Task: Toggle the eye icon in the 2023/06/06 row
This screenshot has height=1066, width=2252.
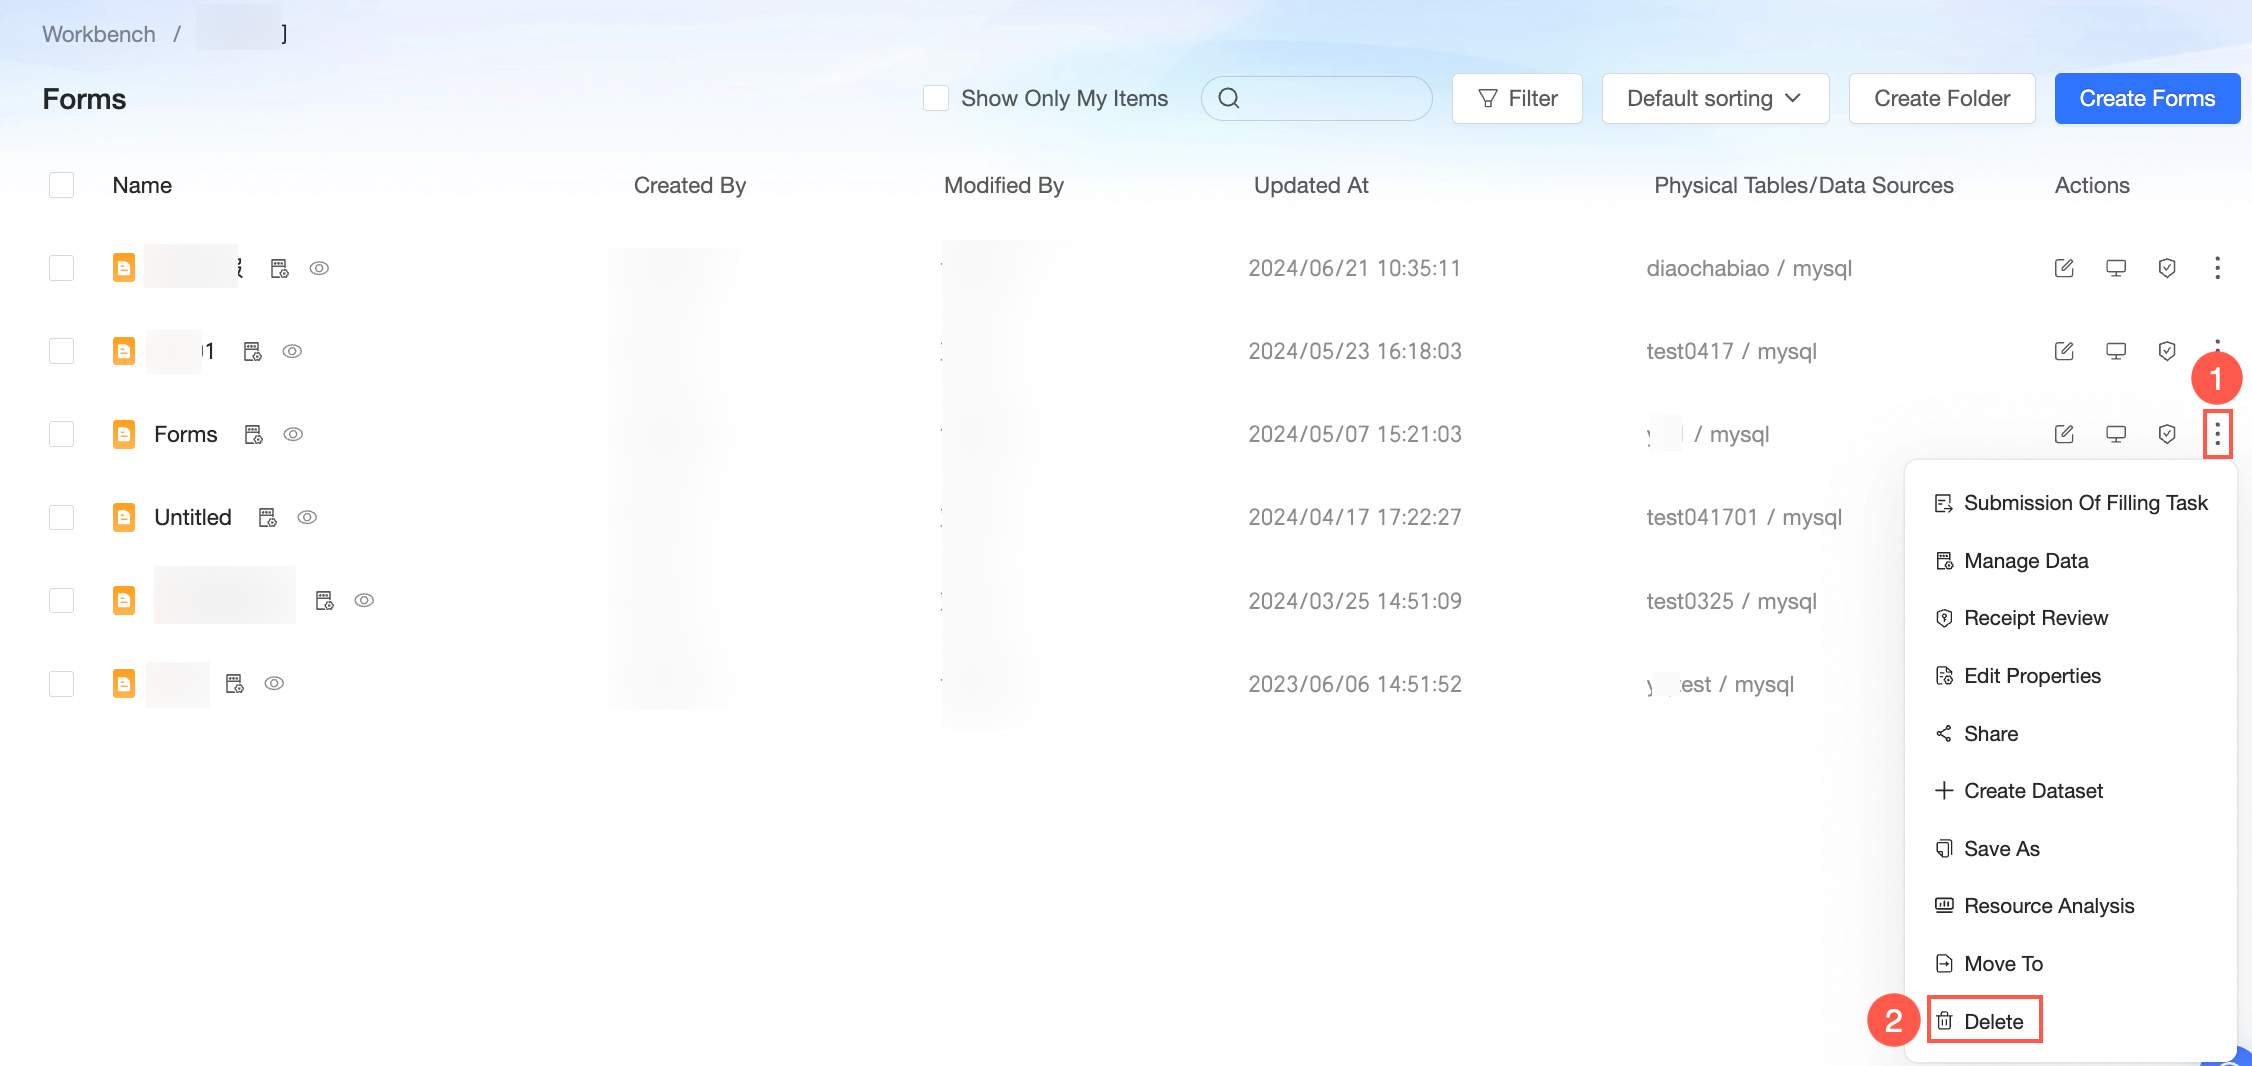Action: click(x=274, y=683)
